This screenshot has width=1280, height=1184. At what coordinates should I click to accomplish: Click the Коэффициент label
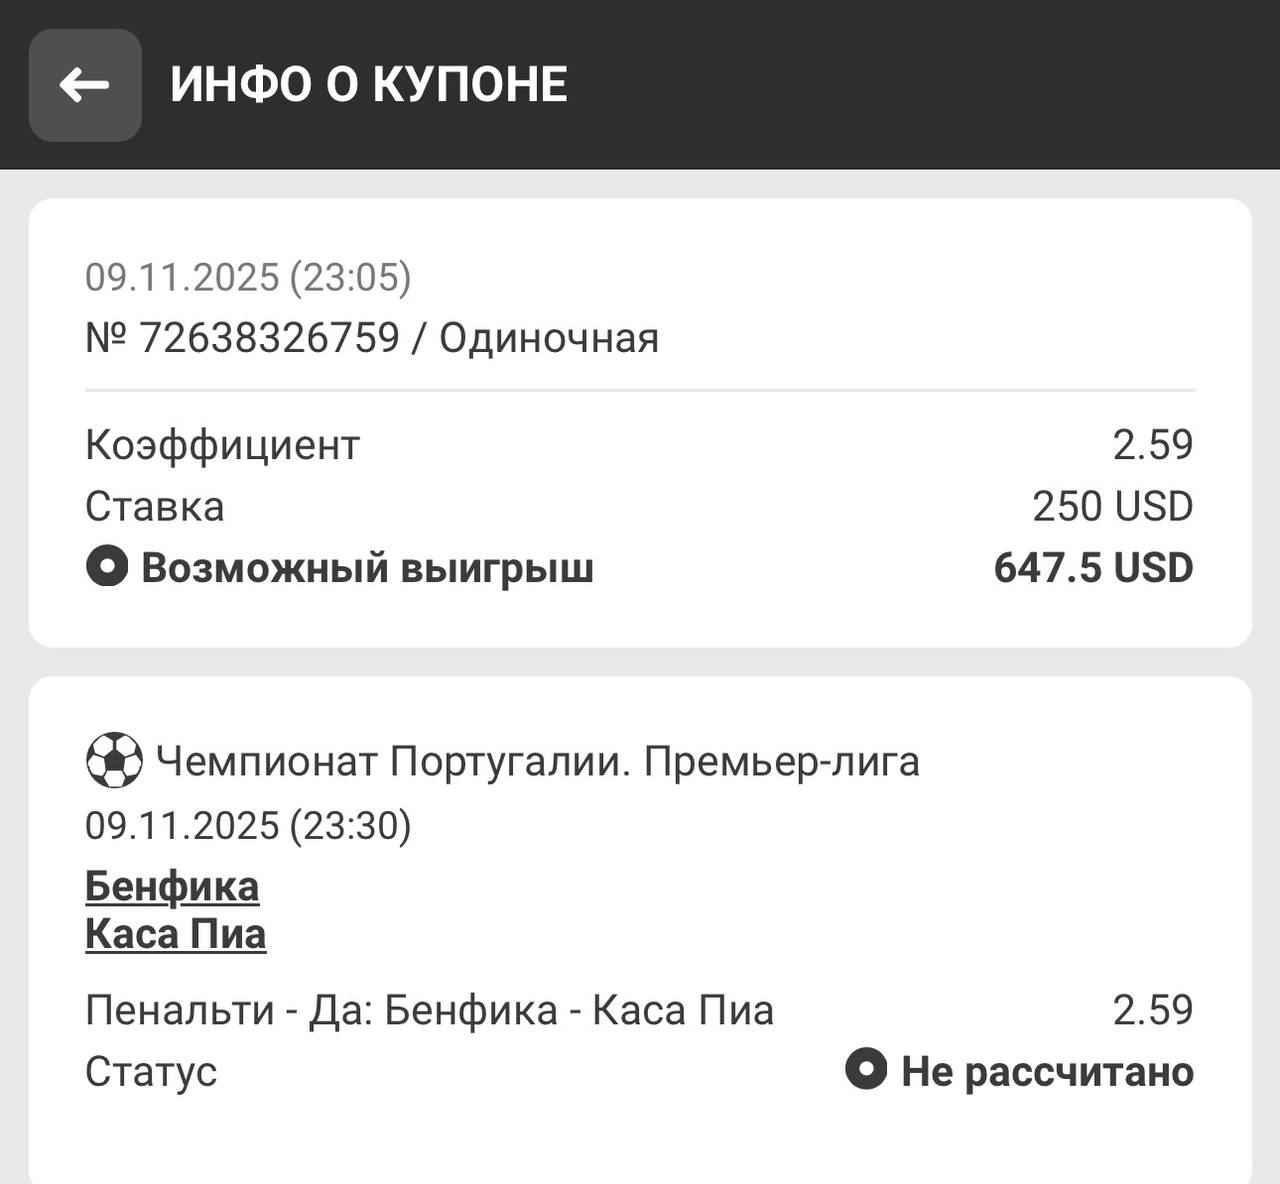pyautogui.click(x=223, y=445)
